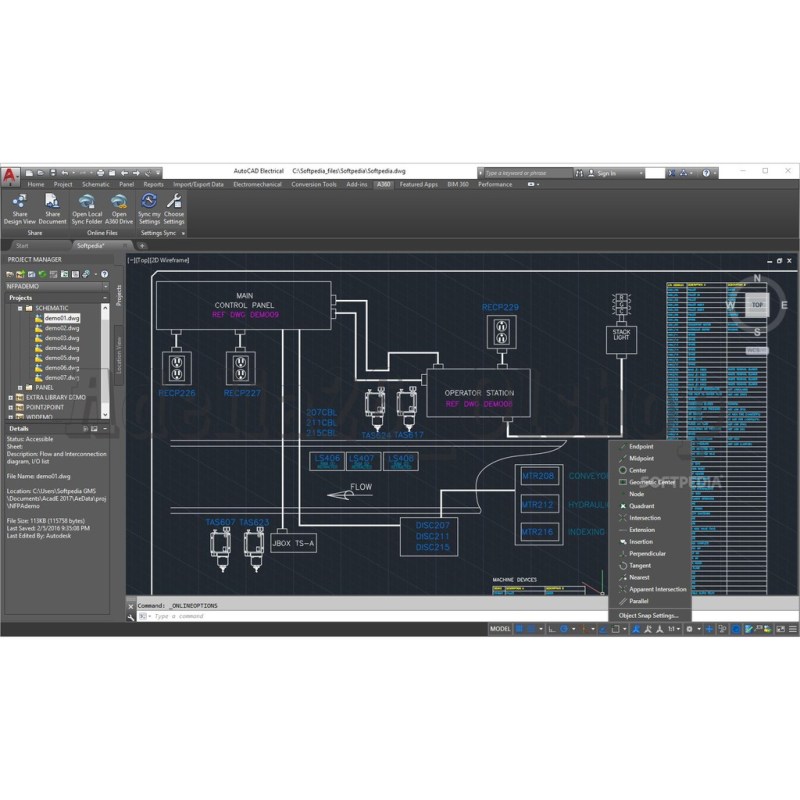The height and width of the screenshot is (800, 800).
Task: Switch to the Schematic ribbon tab
Action: coord(95,184)
